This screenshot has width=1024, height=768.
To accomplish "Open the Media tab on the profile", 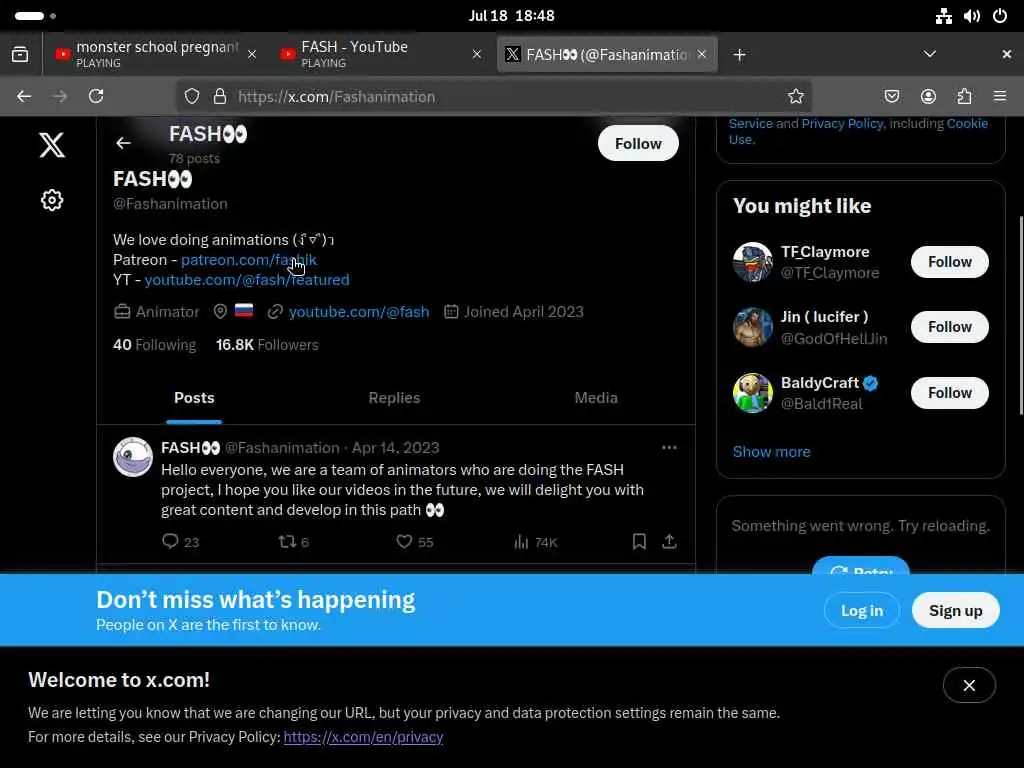I will (x=596, y=398).
